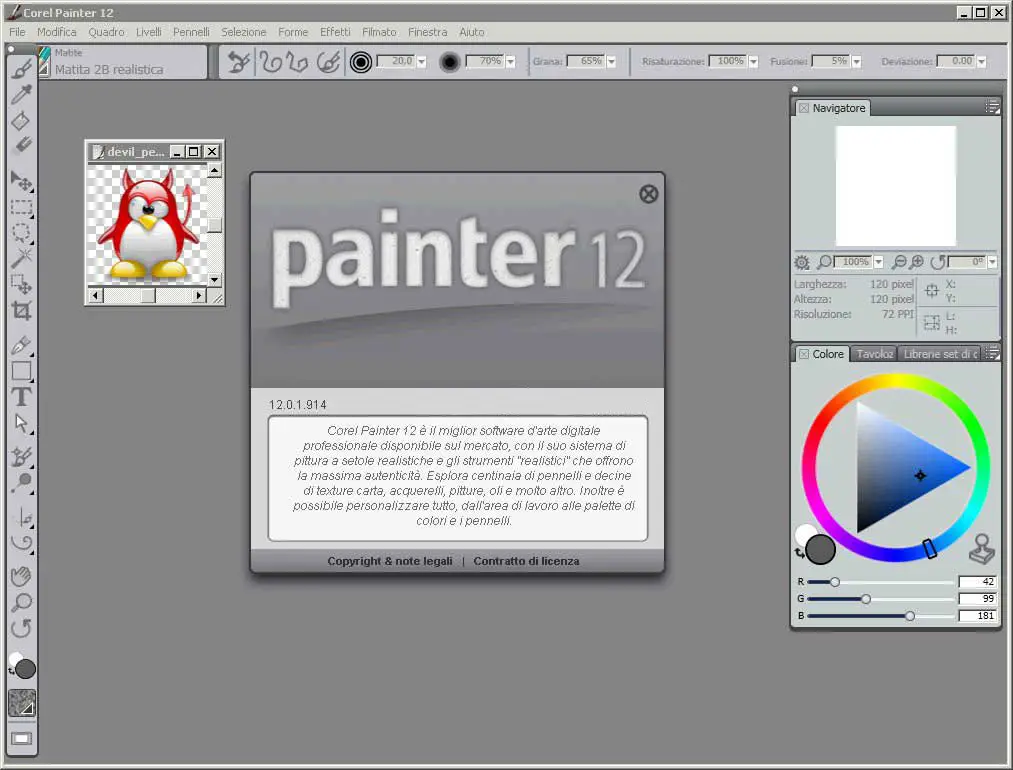Viewport: 1013px width, 770px height.
Task: Open the Livelli menu
Action: [x=149, y=32]
